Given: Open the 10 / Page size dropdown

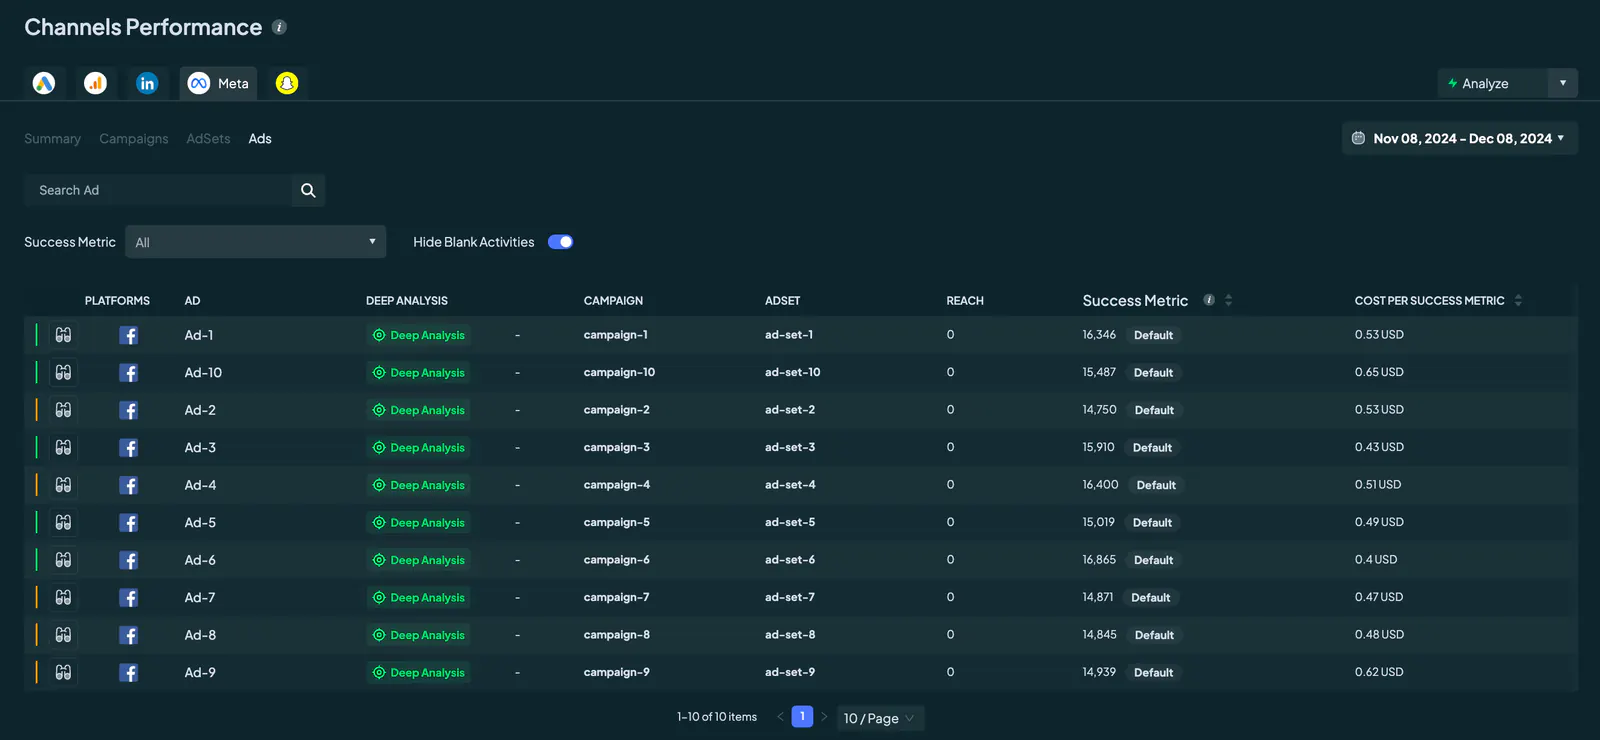Looking at the screenshot, I should tap(879, 718).
